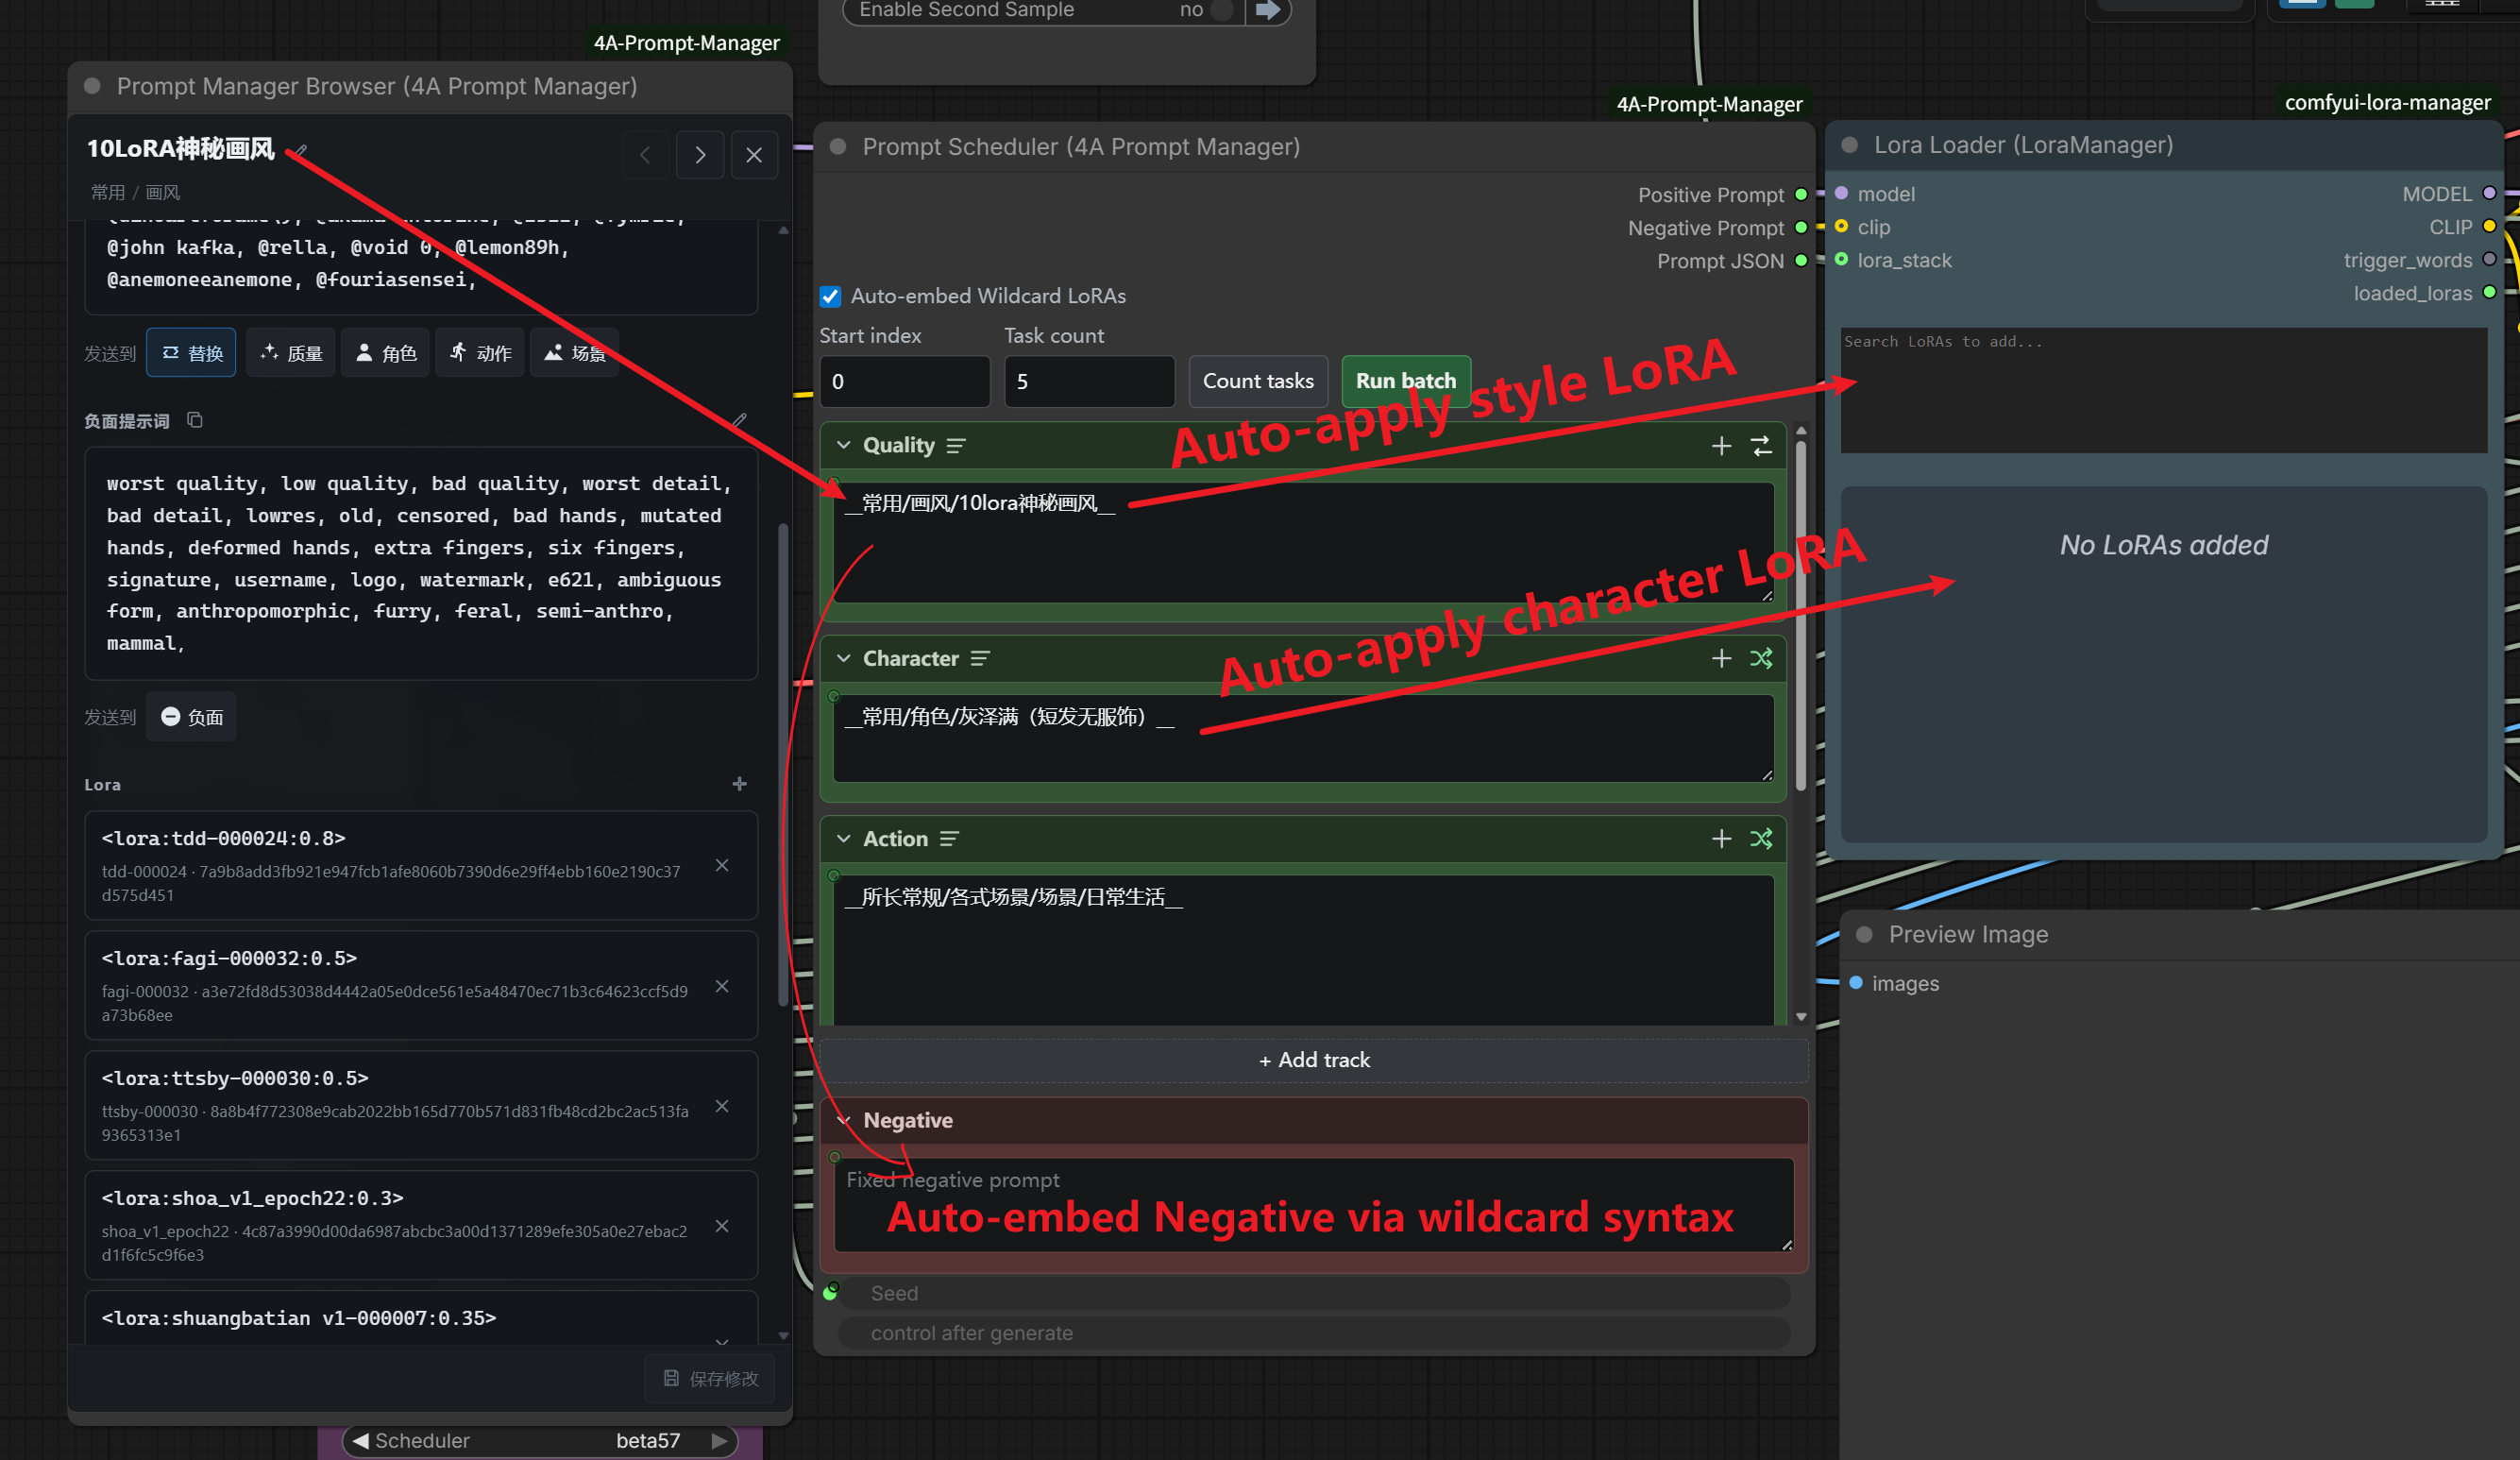This screenshot has width=2520, height=1460.
Task: Send prompt to 替换 (replace)
Action: 191,353
